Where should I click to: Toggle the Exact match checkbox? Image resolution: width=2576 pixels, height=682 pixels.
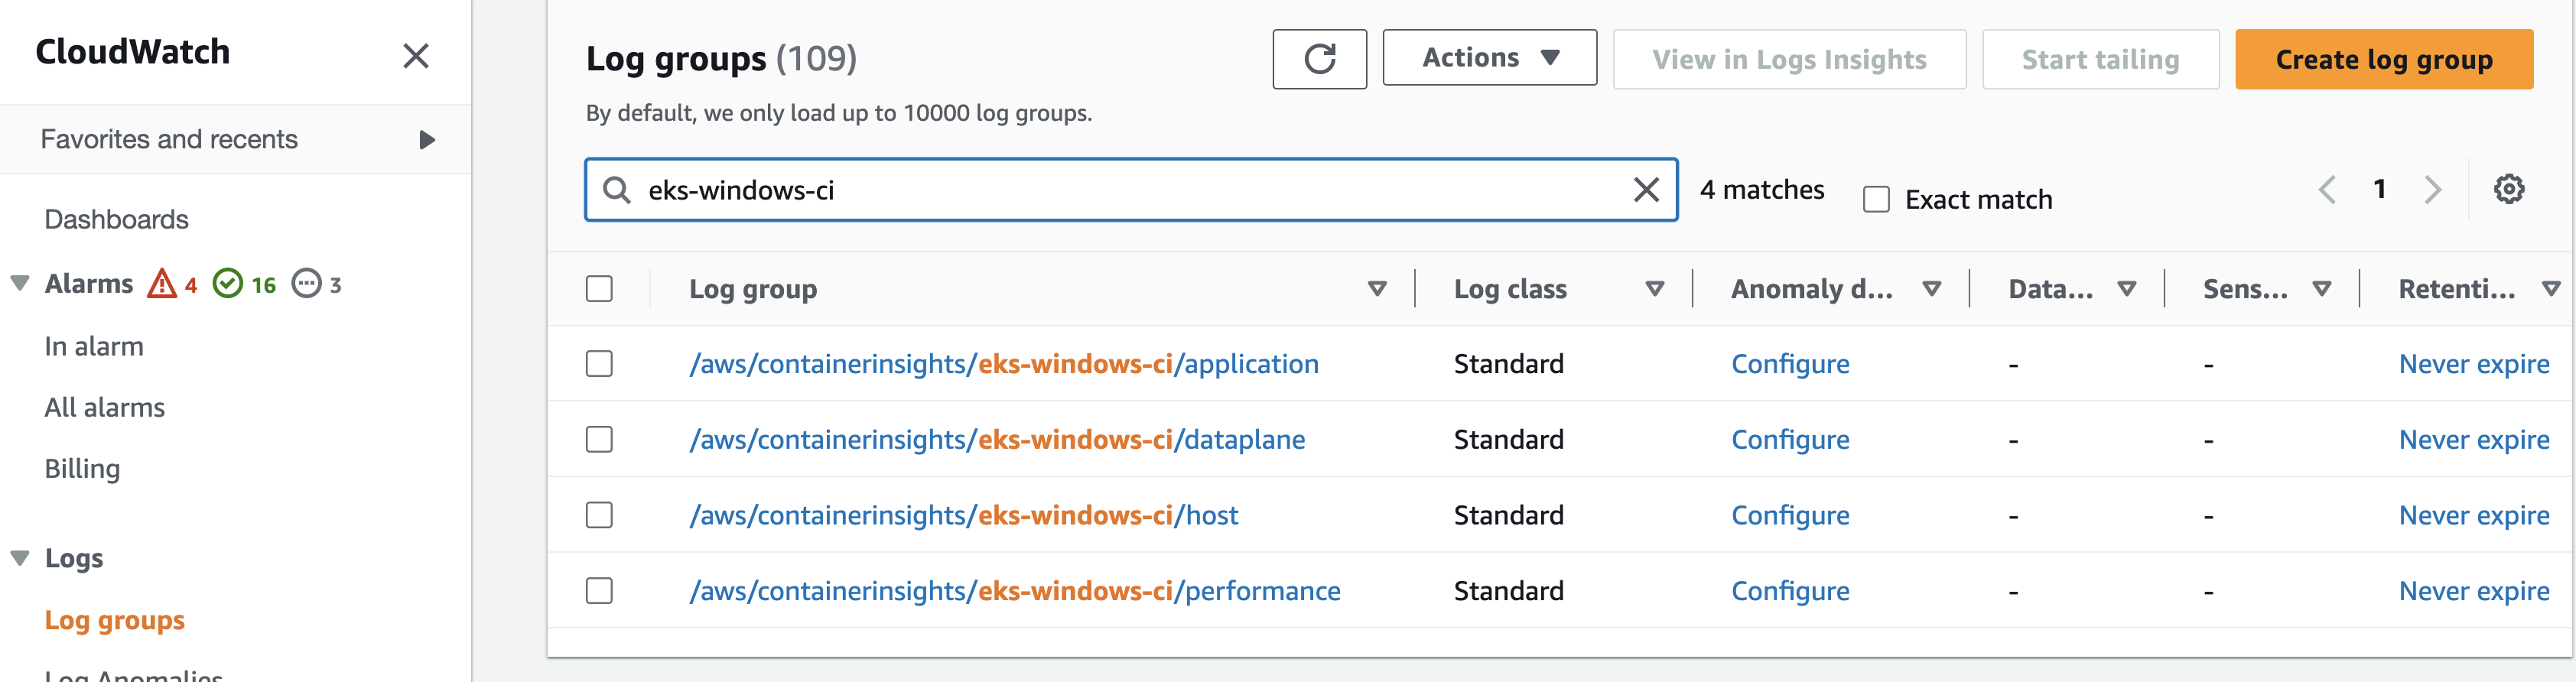(1876, 200)
